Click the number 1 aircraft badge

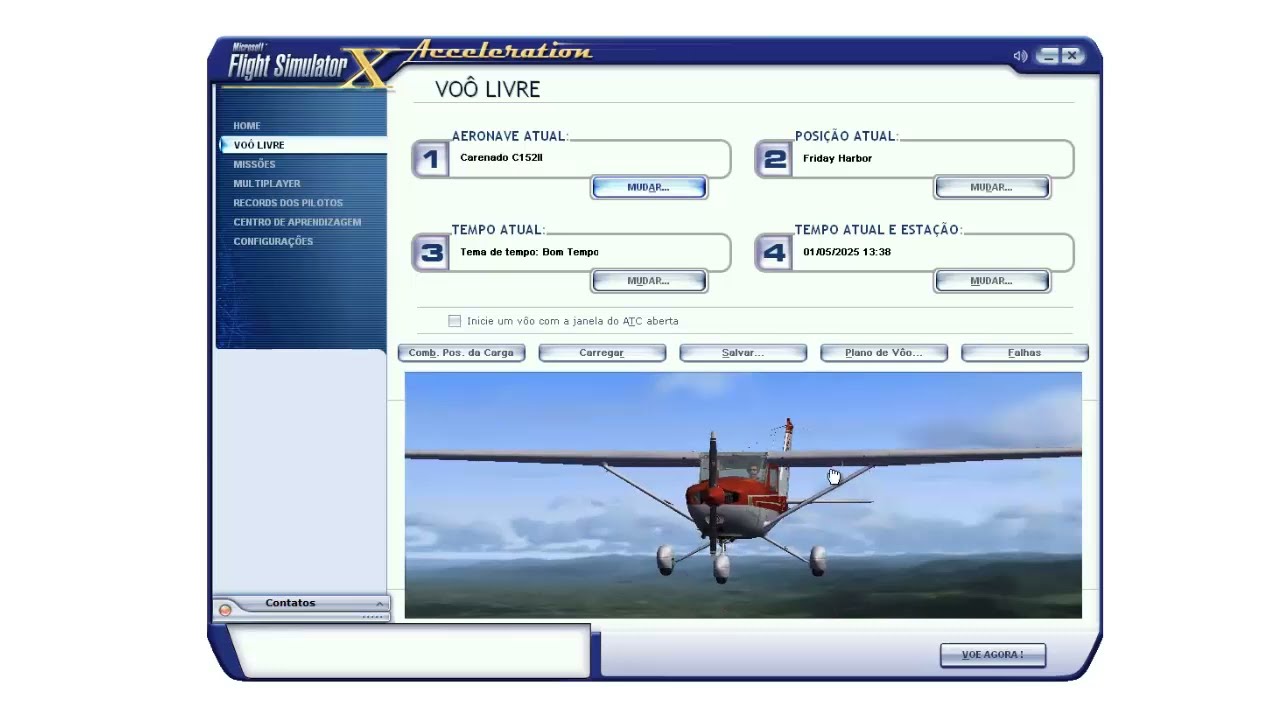(x=431, y=159)
